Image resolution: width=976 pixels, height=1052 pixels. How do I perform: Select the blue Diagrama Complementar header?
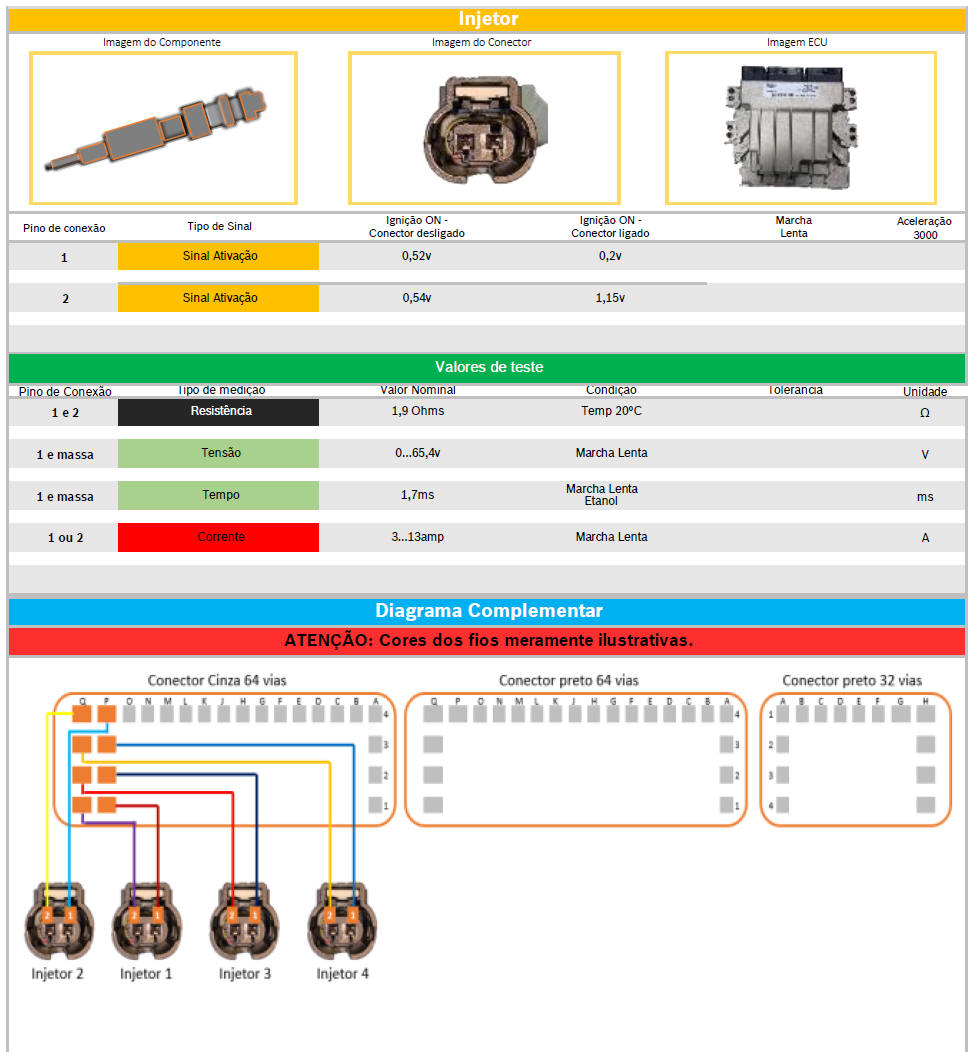pyautogui.click(x=487, y=611)
